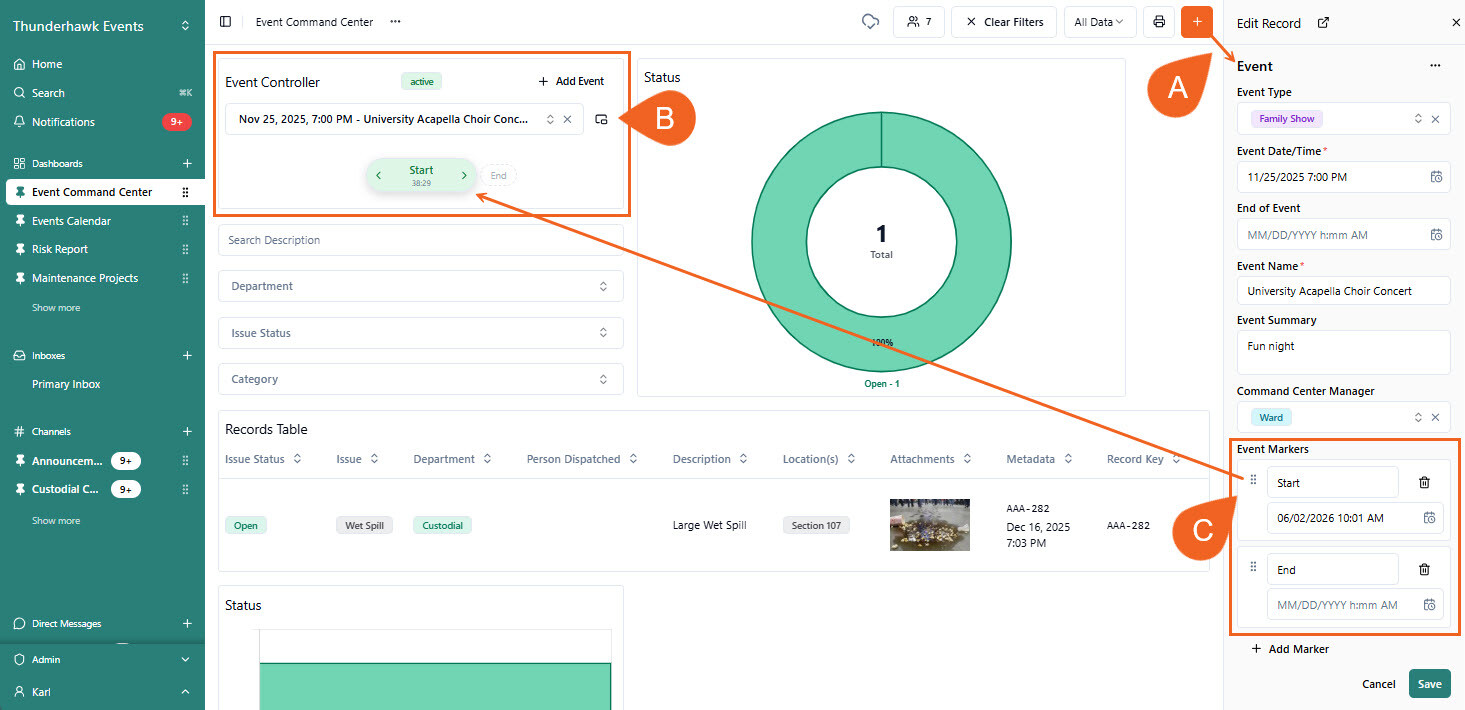1465x710 pixels.
Task: Click Add Event in Event Controller
Action: click(x=571, y=81)
